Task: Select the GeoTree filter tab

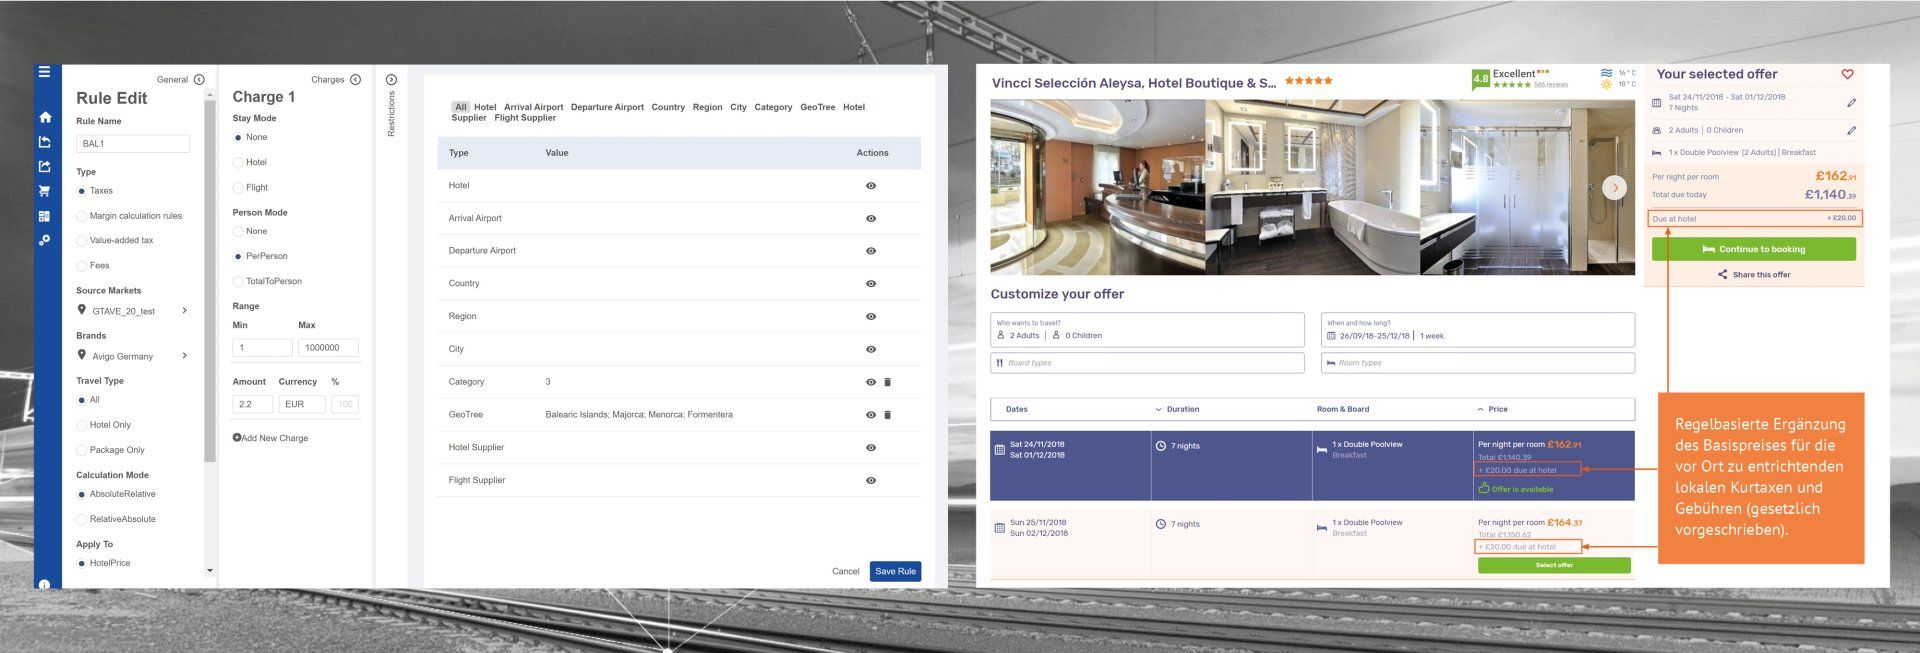Action: (817, 107)
